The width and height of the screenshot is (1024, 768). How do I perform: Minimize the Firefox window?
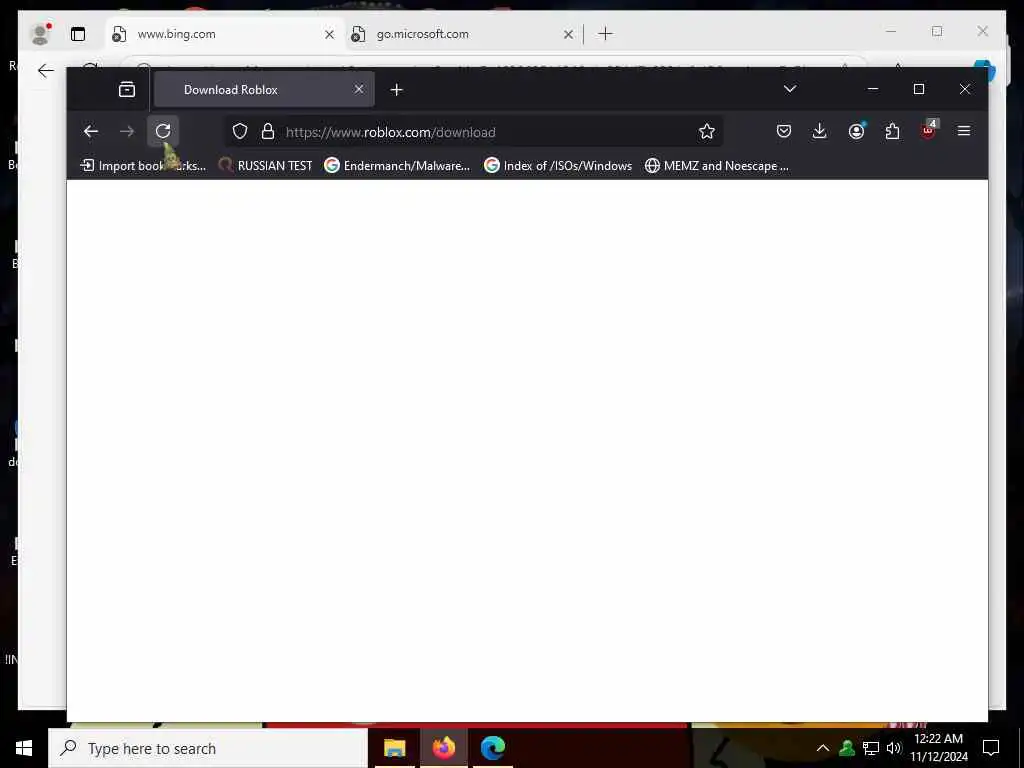point(872,89)
